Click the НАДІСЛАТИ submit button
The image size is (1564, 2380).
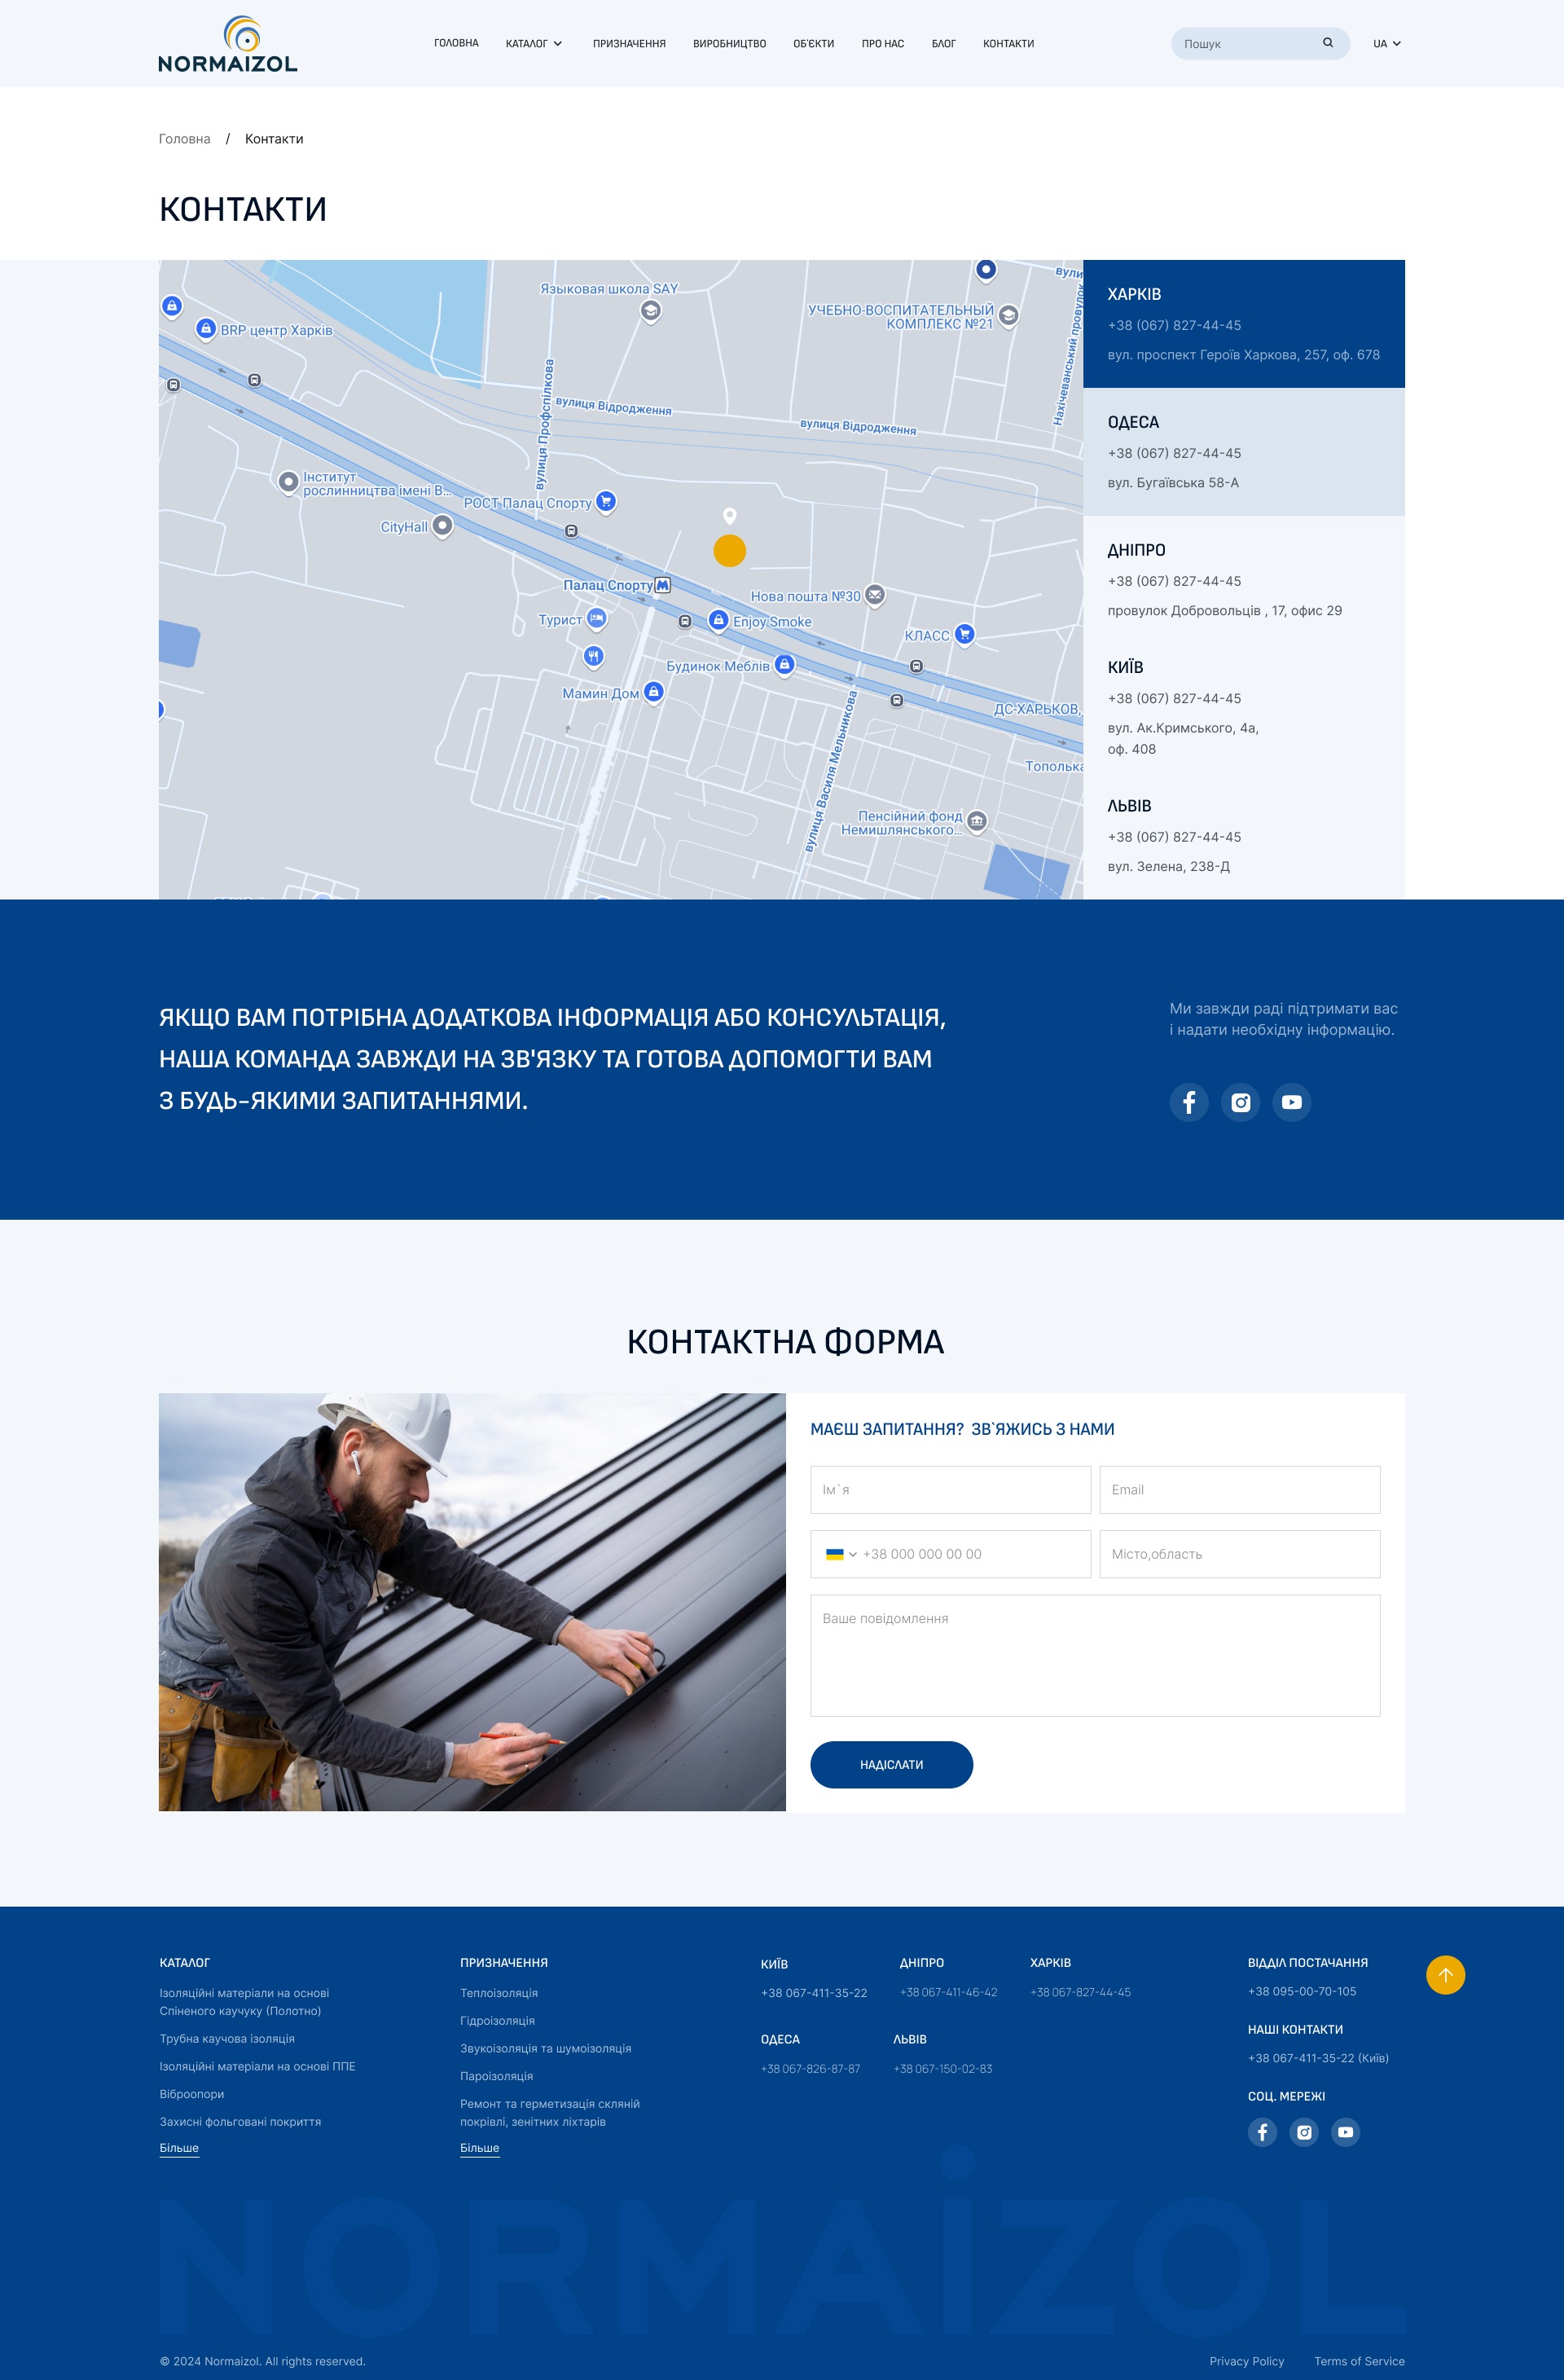click(890, 1763)
